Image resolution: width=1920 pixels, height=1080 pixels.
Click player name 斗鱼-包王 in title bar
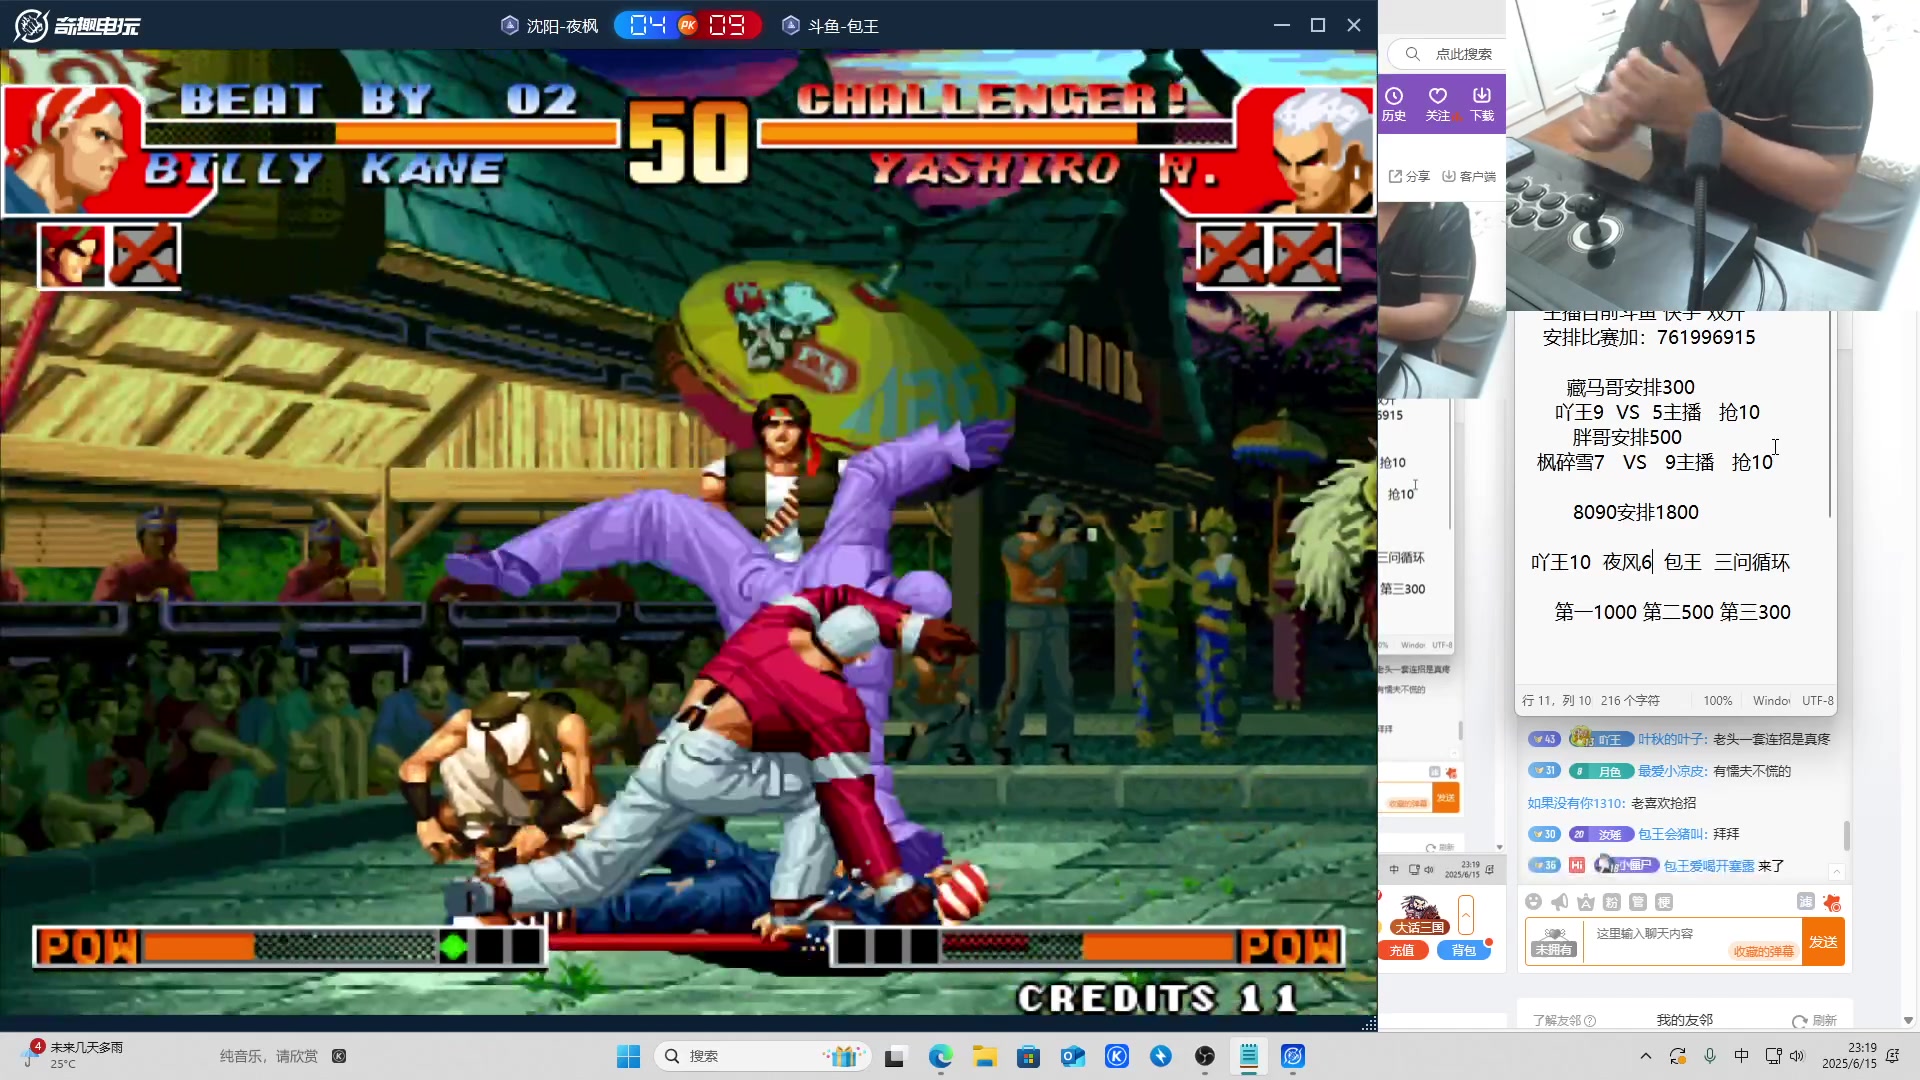842,26
